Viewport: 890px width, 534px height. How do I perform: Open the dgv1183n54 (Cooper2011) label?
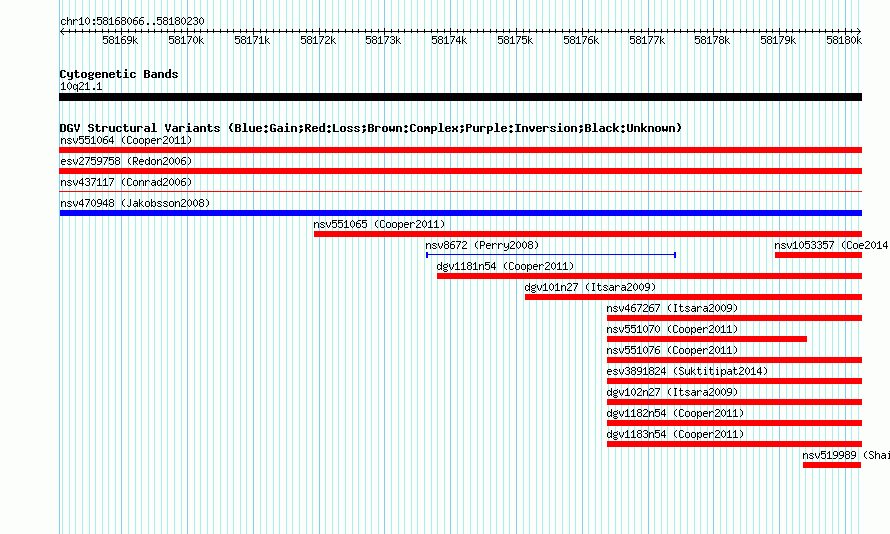point(675,434)
